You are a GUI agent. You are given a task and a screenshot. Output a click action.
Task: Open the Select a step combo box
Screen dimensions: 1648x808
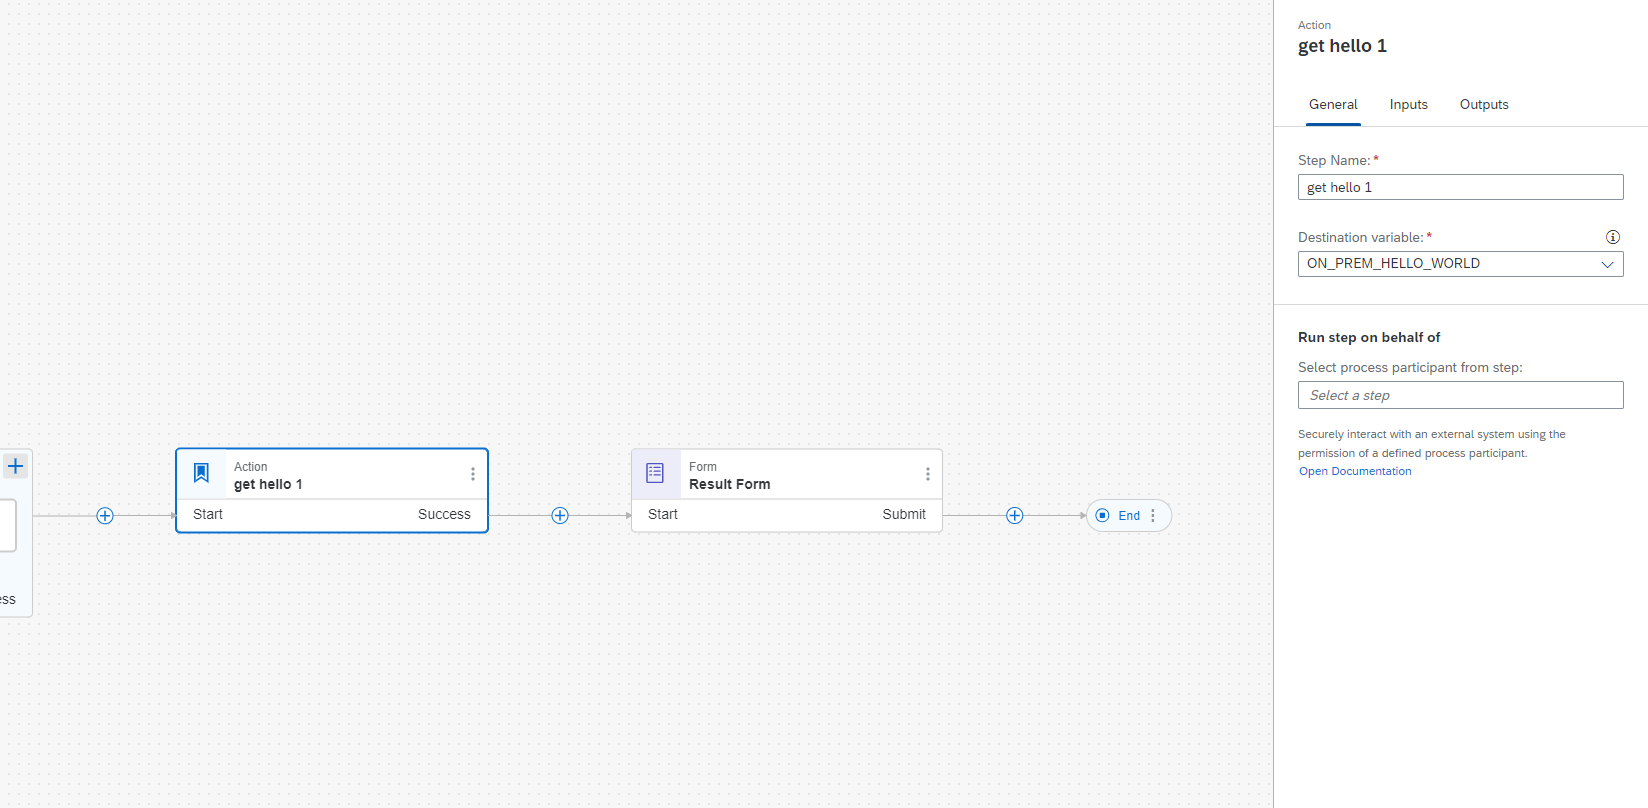click(1460, 395)
